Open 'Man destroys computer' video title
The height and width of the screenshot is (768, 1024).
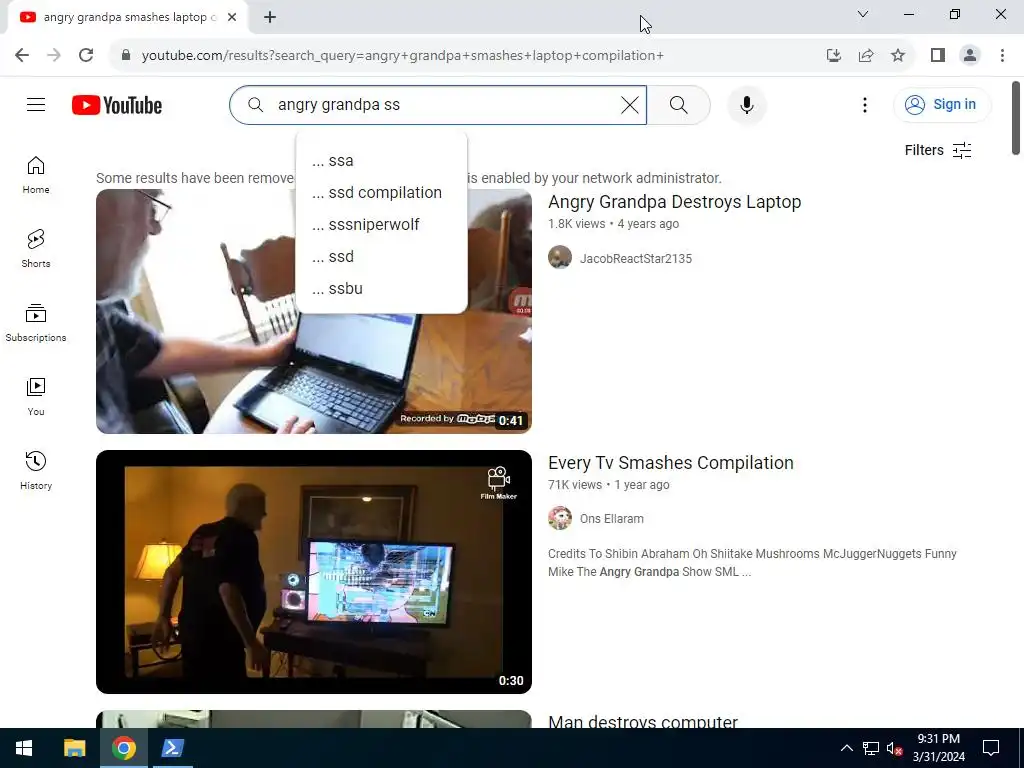tap(643, 720)
